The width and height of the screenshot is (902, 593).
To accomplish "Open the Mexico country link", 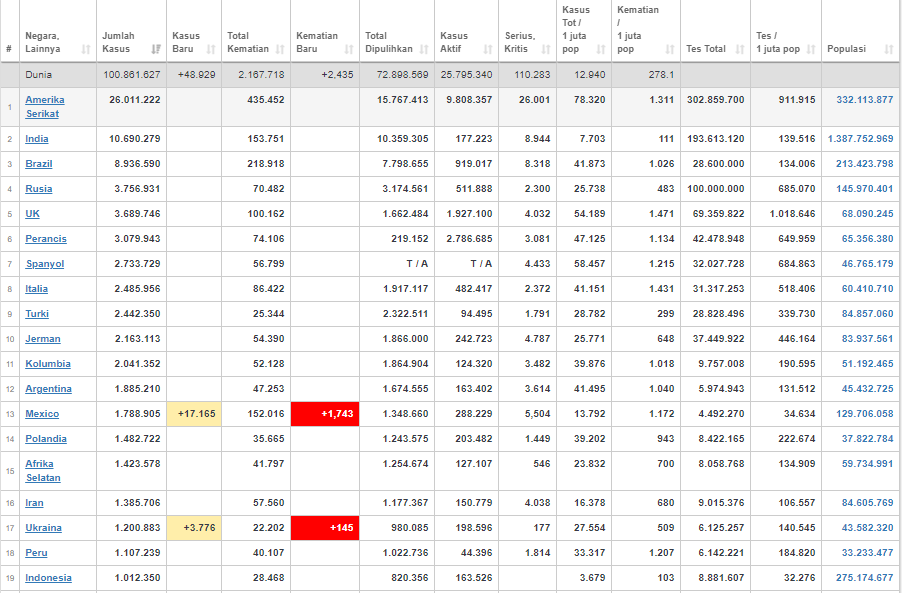I will point(42,414).
